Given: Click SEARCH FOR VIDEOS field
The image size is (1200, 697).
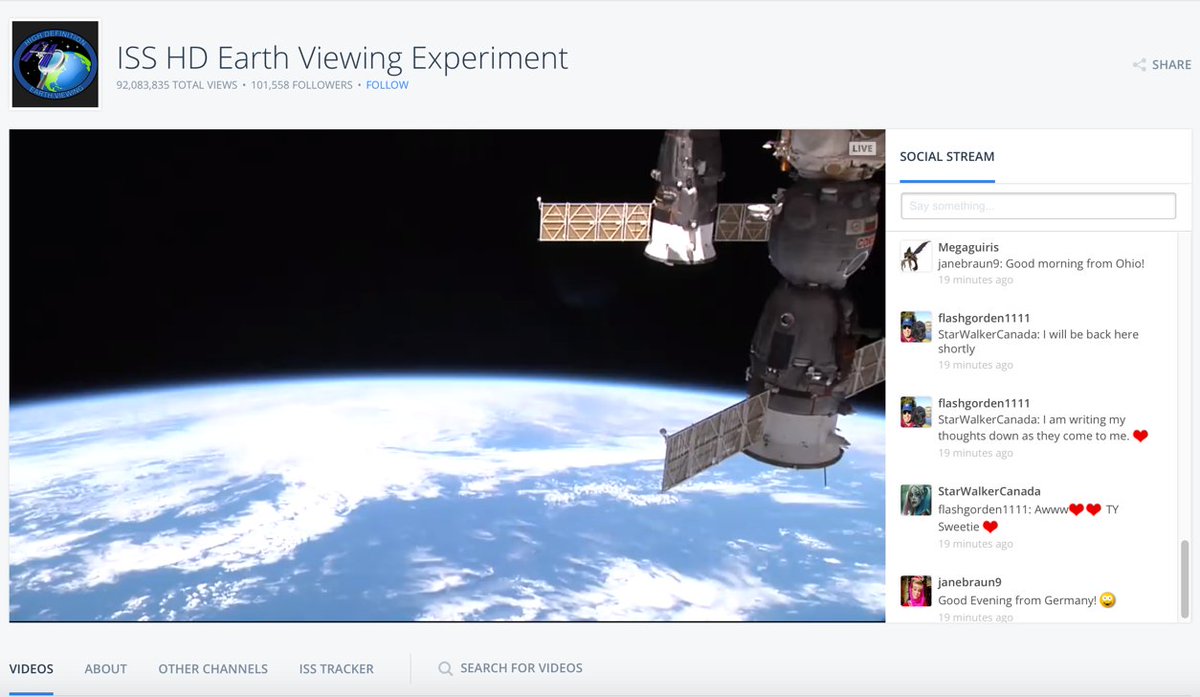Looking at the screenshot, I should 521,668.
